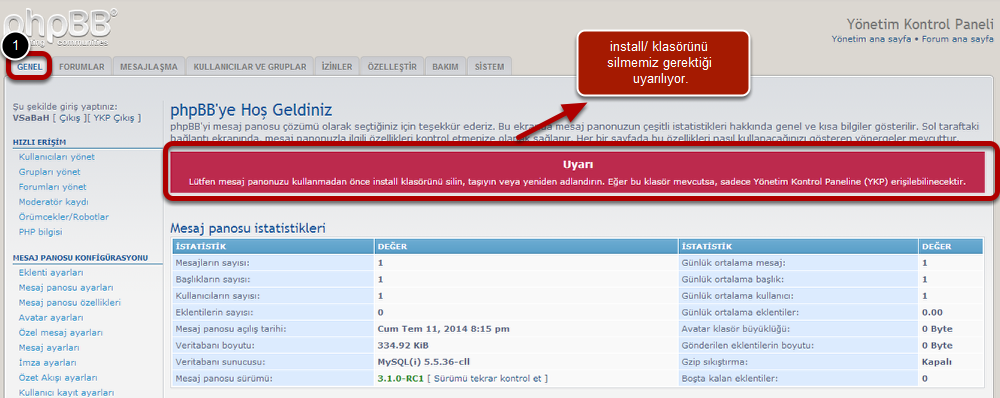
Task: Open the phpBB logo home link
Action: (61, 27)
